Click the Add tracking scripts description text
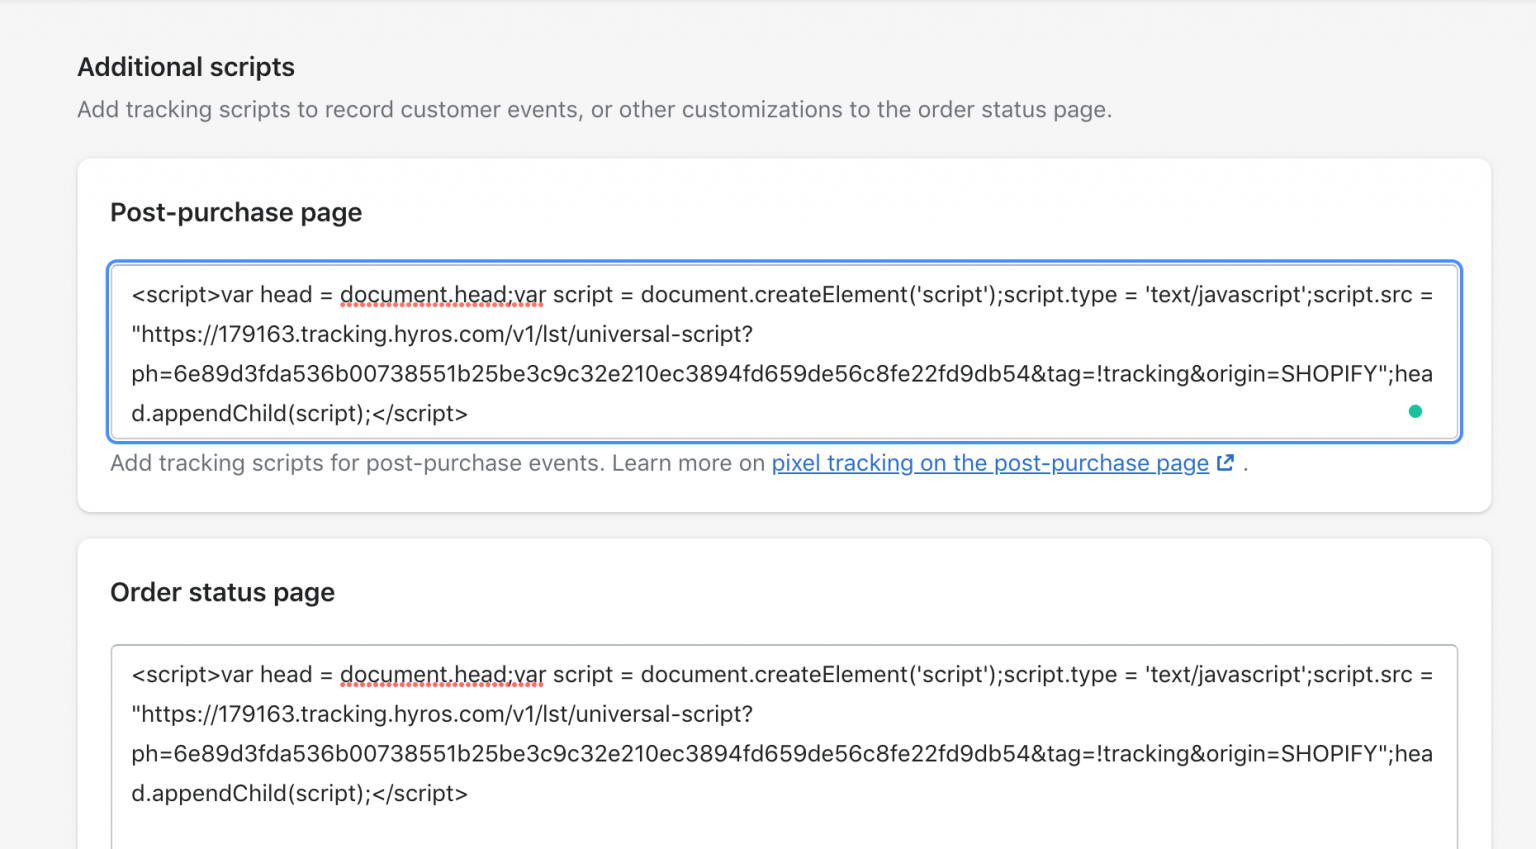 pyautogui.click(x=594, y=109)
